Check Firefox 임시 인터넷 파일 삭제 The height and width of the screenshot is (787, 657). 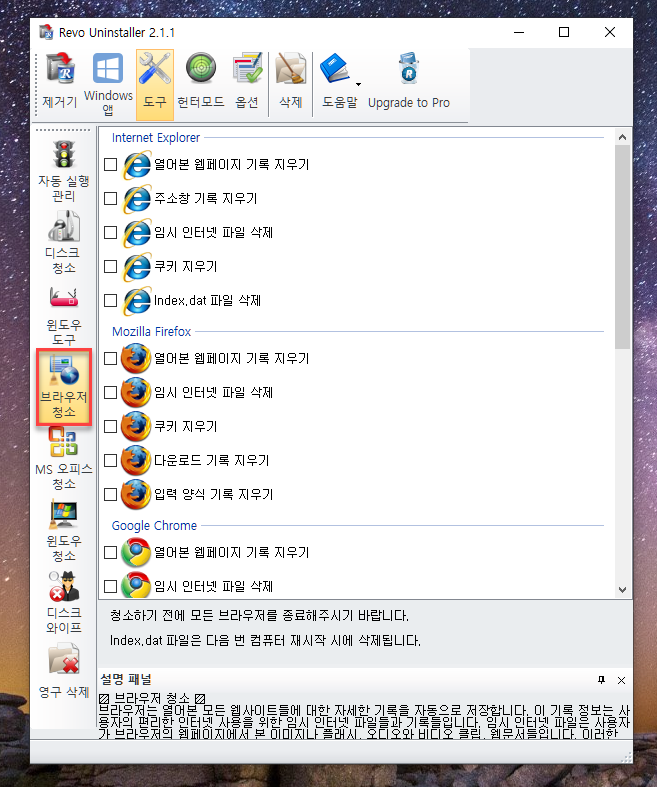tap(110, 392)
